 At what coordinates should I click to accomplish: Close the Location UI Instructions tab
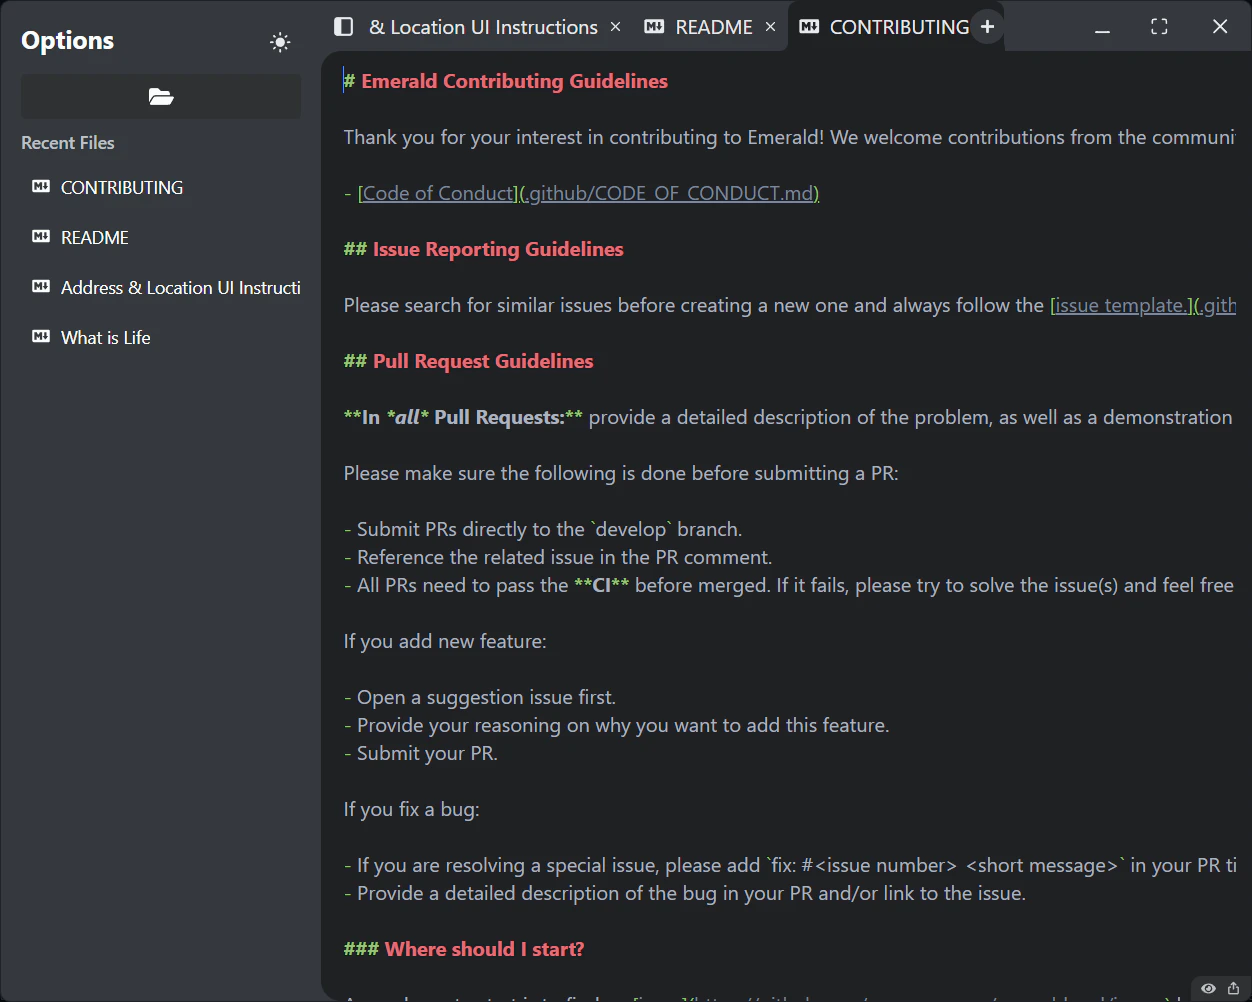(x=615, y=27)
